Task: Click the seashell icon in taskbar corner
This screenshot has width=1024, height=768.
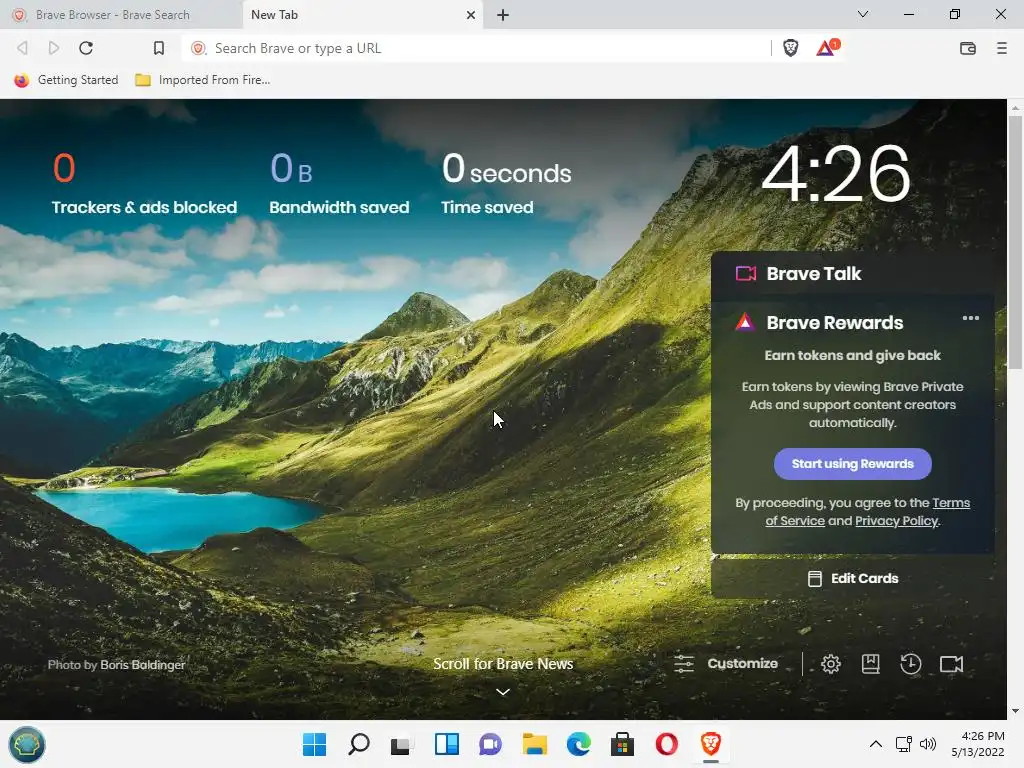Action: 27,744
